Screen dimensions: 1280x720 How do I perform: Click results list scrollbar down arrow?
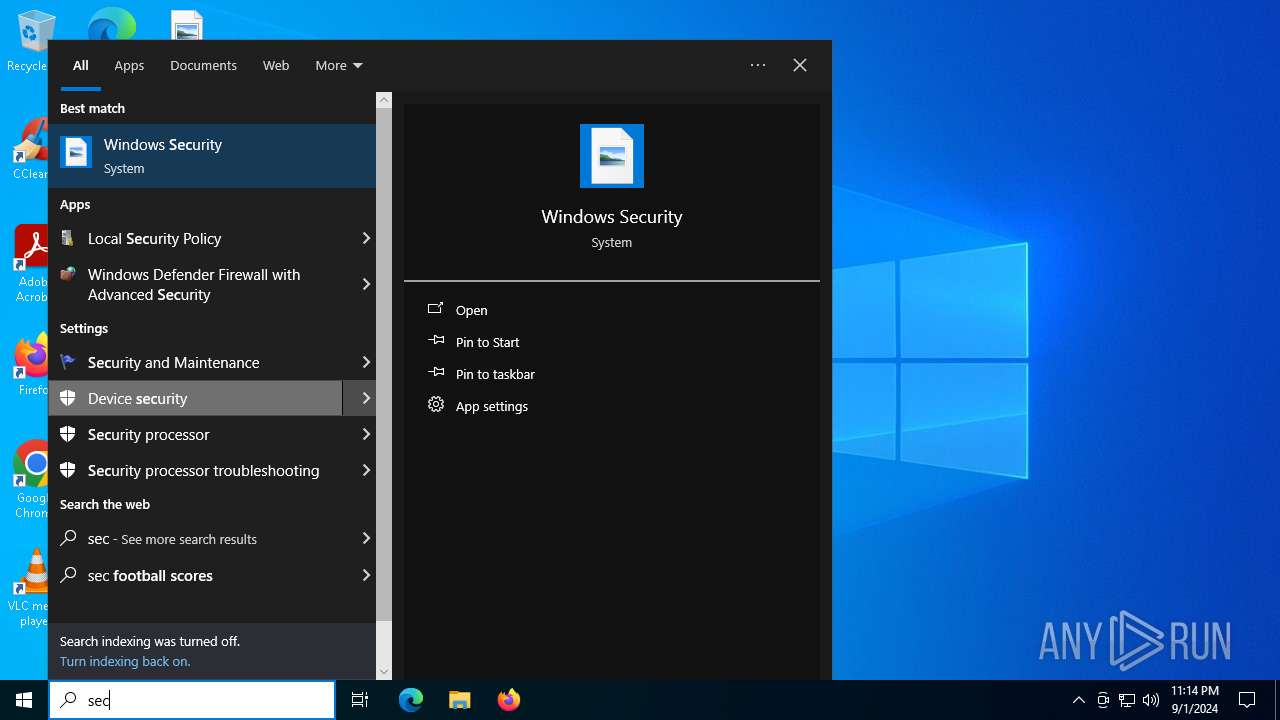(384, 671)
